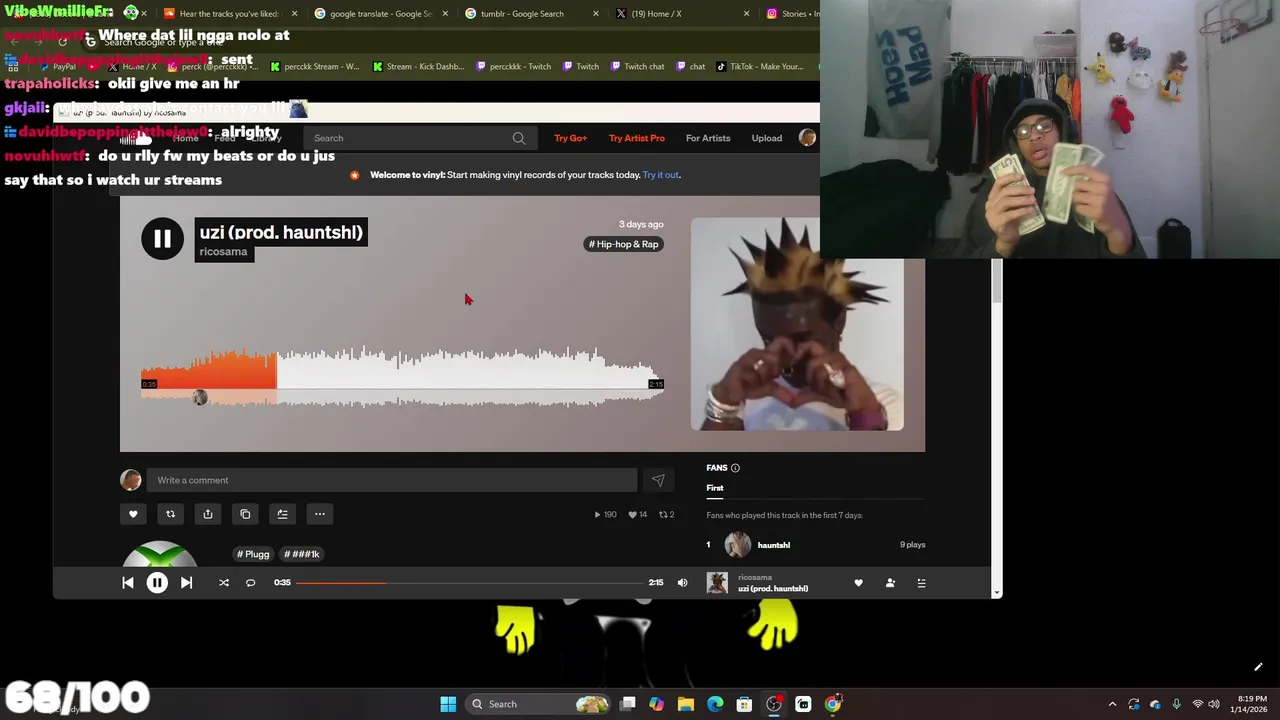Skip to the next track in the bottom player
This screenshot has height=720, width=1280.
click(186, 583)
